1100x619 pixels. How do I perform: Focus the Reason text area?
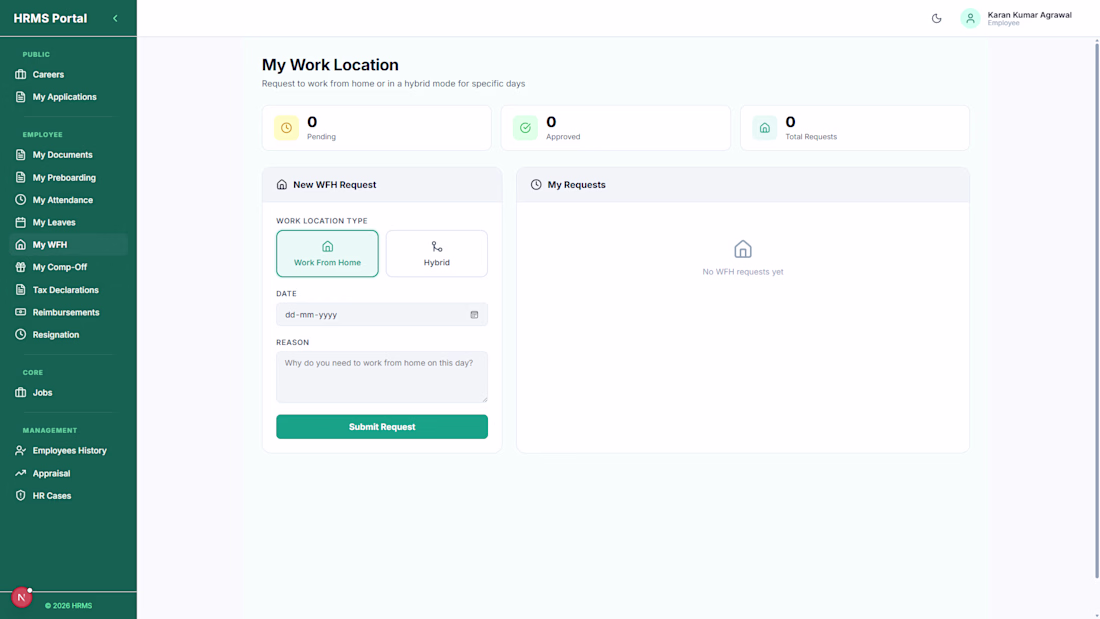click(382, 377)
